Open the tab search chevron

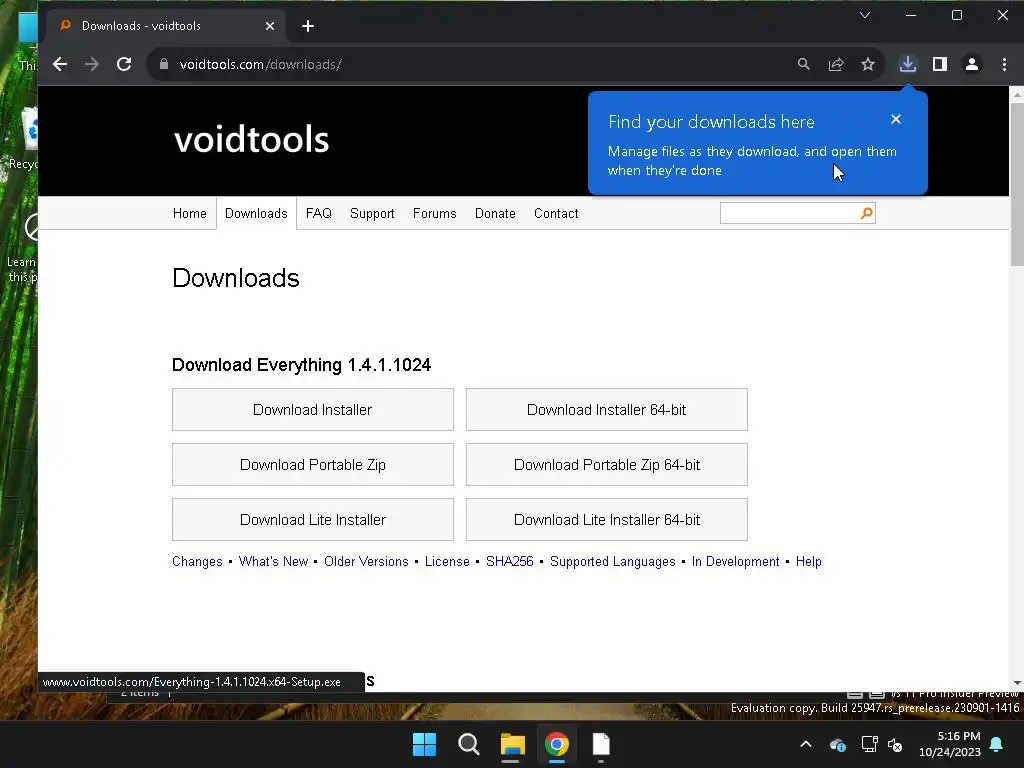865,15
